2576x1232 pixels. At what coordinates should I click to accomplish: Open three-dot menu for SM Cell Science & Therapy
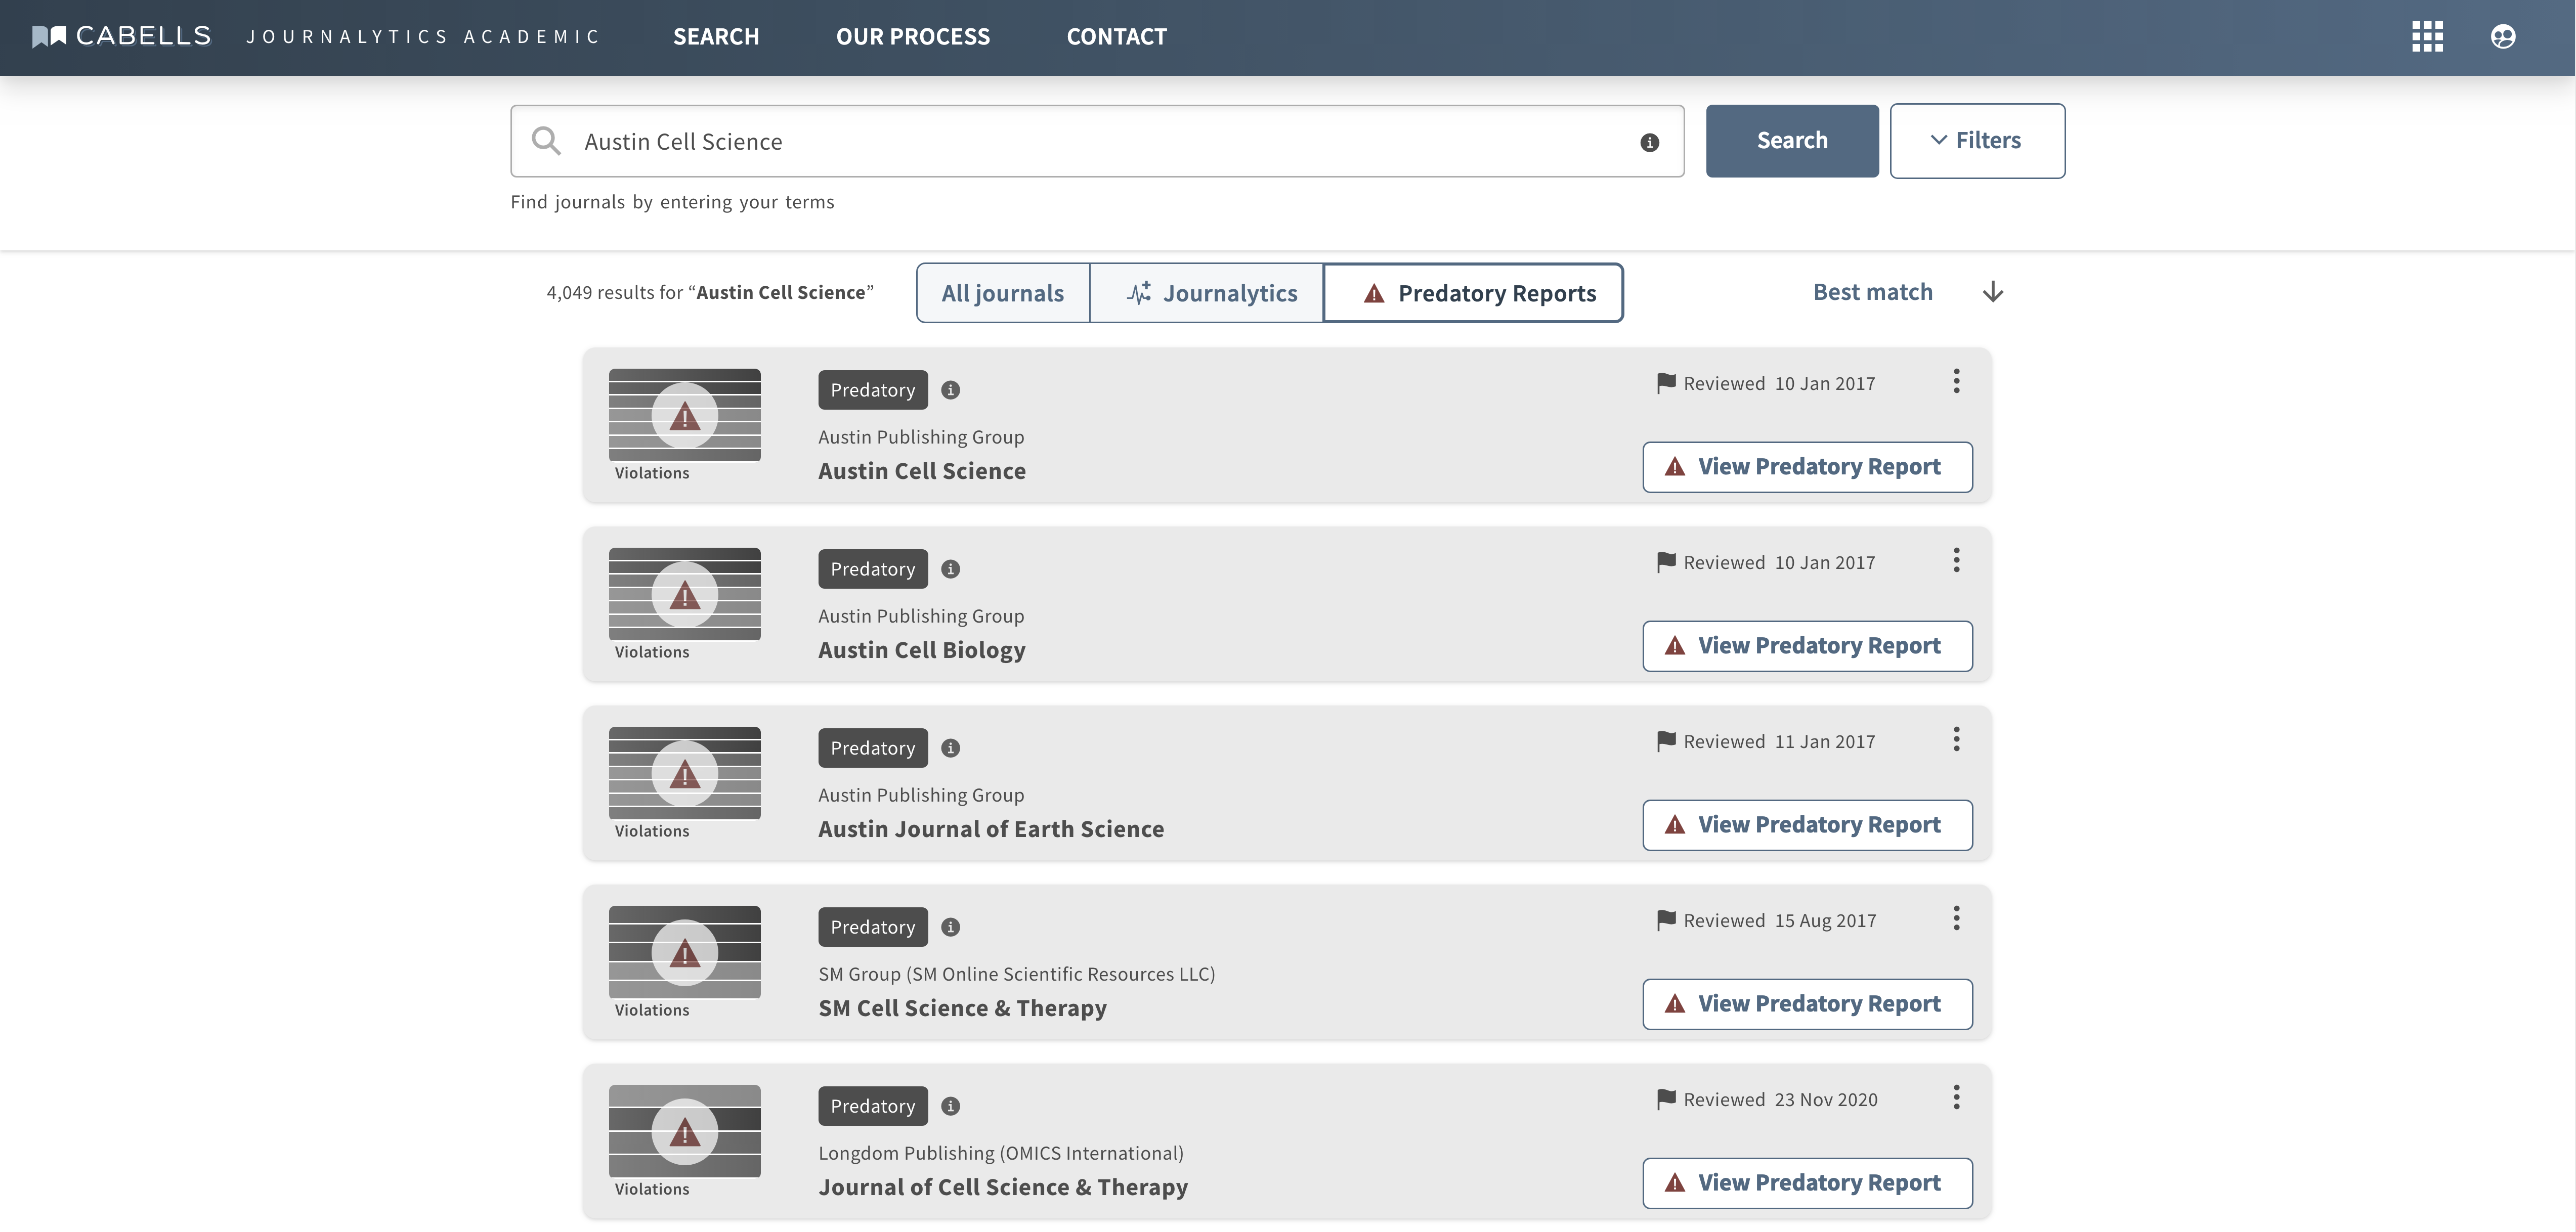click(1956, 918)
